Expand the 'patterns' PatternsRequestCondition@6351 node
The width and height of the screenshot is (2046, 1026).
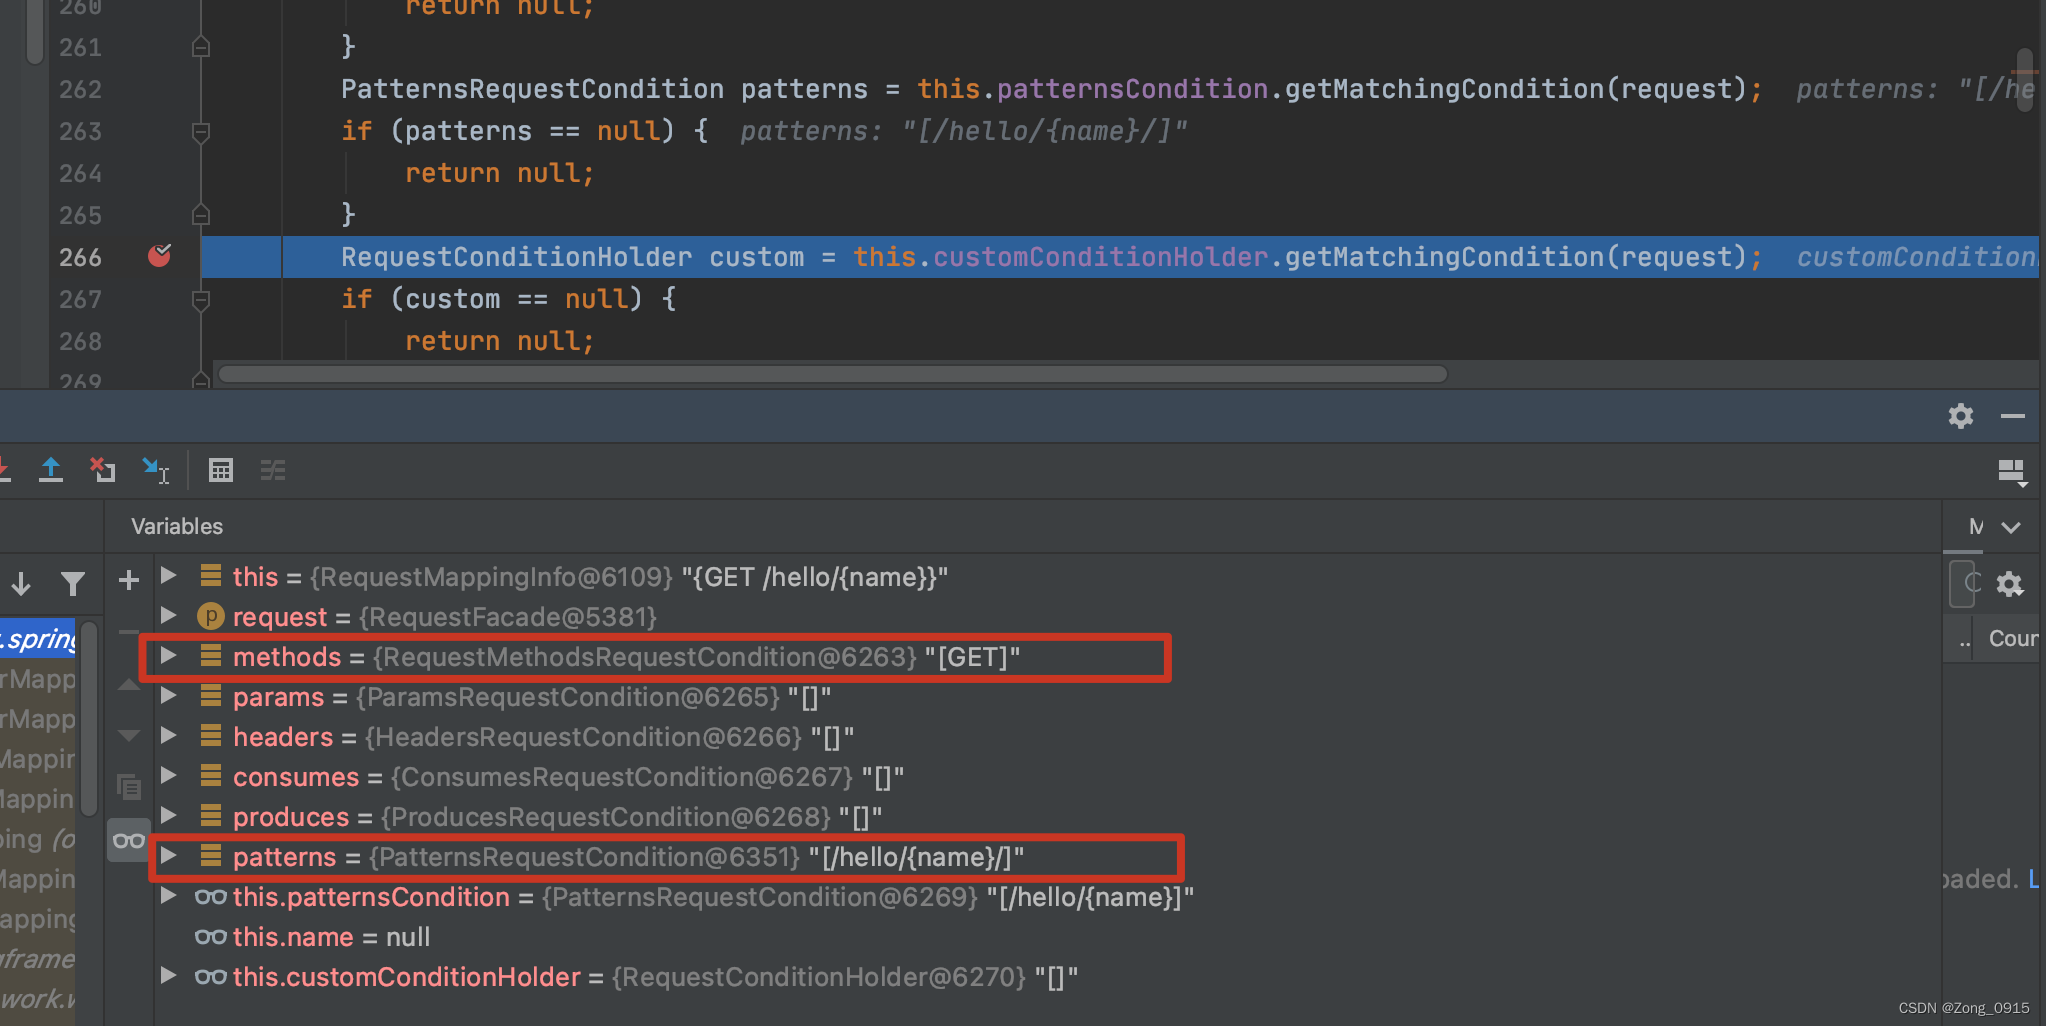tap(169, 855)
